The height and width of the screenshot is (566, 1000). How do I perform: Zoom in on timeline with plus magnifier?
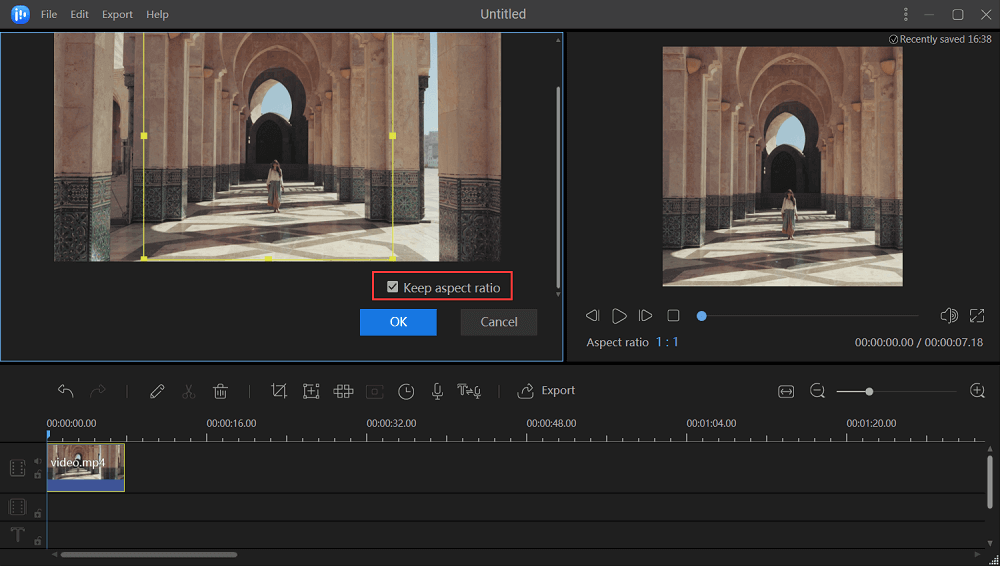[978, 391]
